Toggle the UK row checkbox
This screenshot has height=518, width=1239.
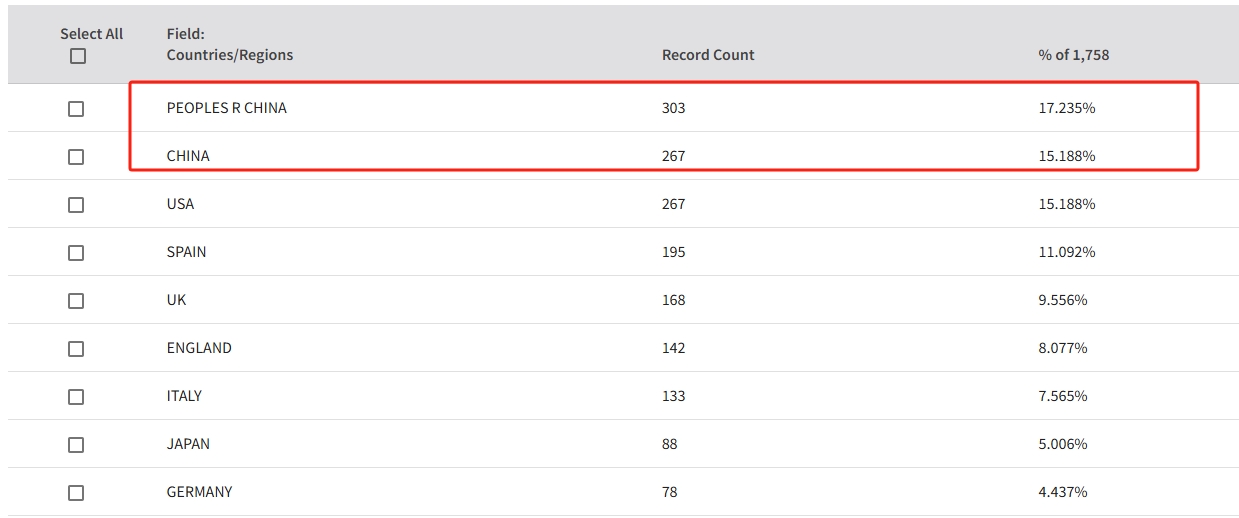pyautogui.click(x=76, y=301)
